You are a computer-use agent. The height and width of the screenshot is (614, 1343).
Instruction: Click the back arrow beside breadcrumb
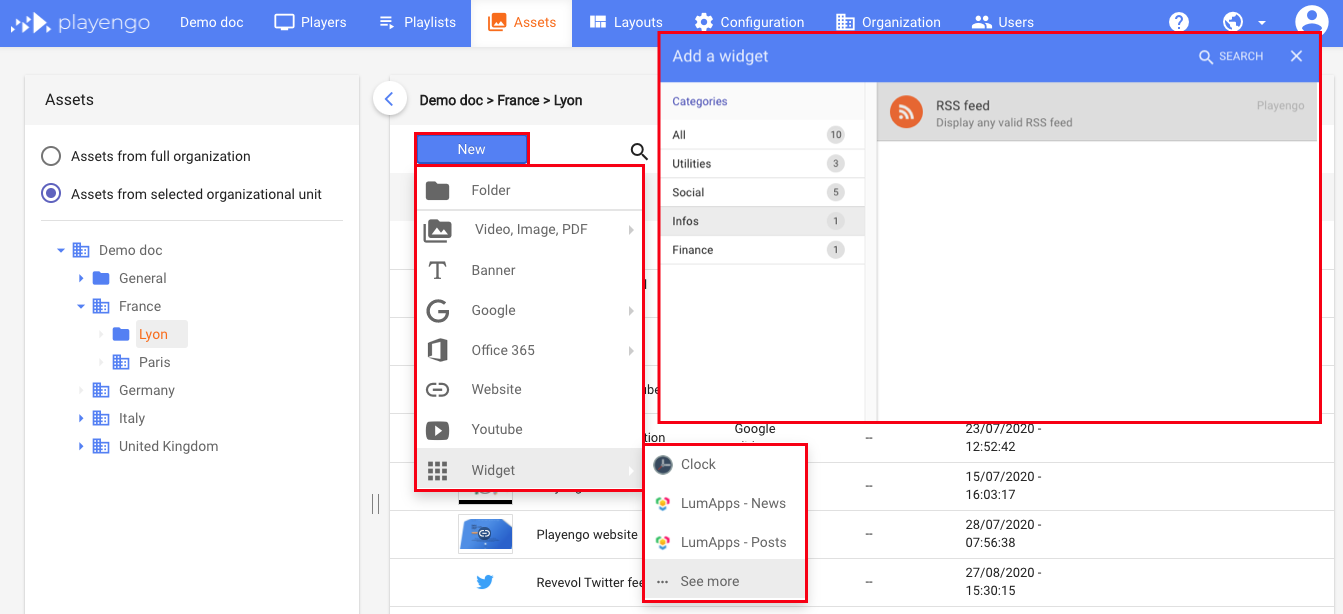click(389, 99)
